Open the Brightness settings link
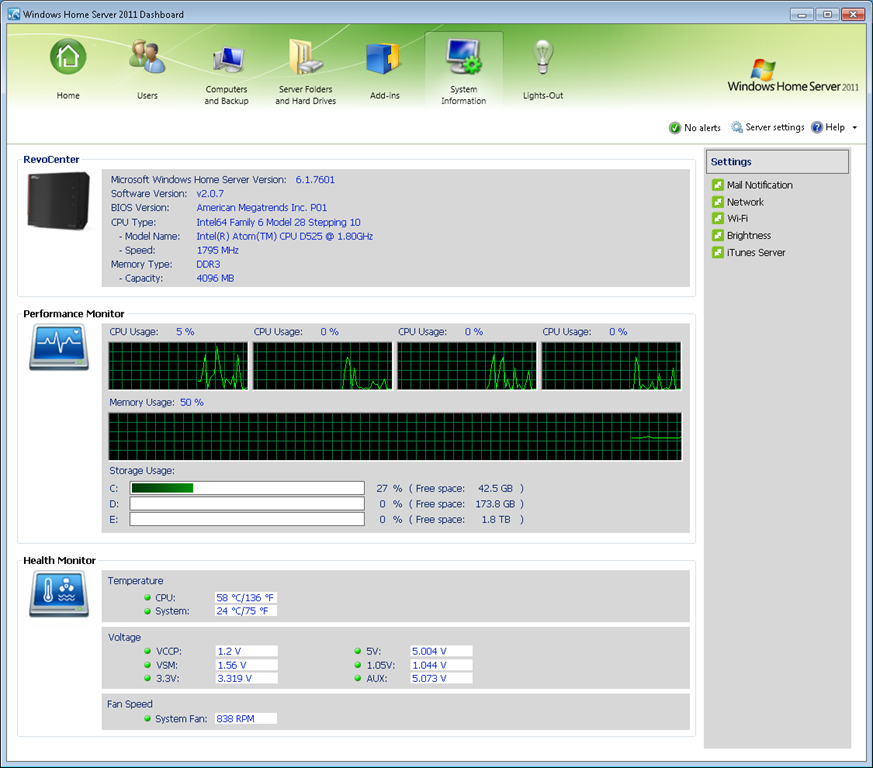Screen dimensions: 873x768 (749, 236)
